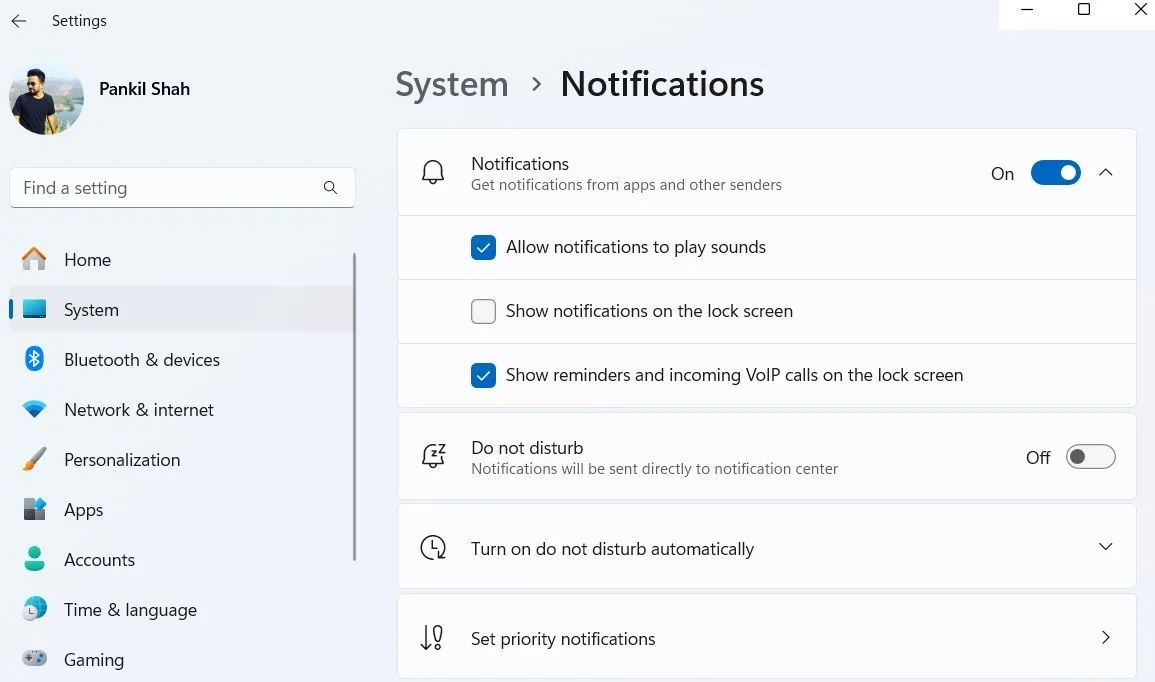The width and height of the screenshot is (1155, 682).
Task: Click the System monitor icon in sidebar
Action: 34,309
